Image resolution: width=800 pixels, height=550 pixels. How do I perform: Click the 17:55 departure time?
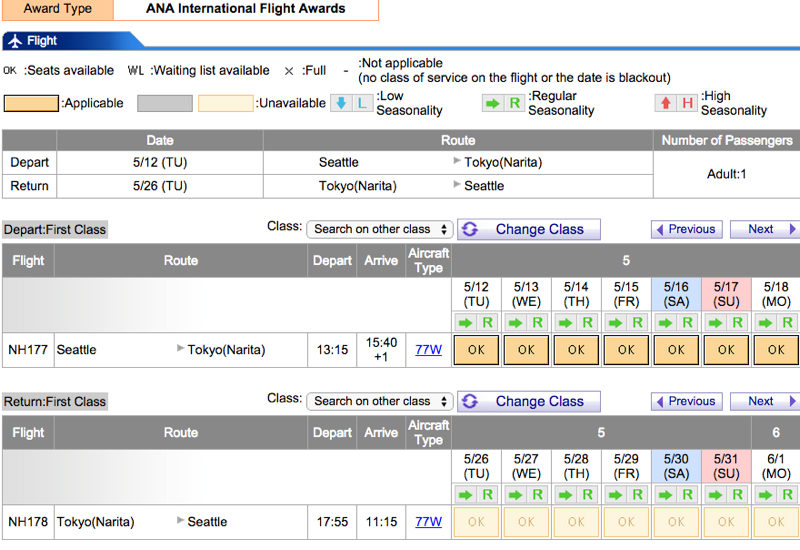(332, 522)
